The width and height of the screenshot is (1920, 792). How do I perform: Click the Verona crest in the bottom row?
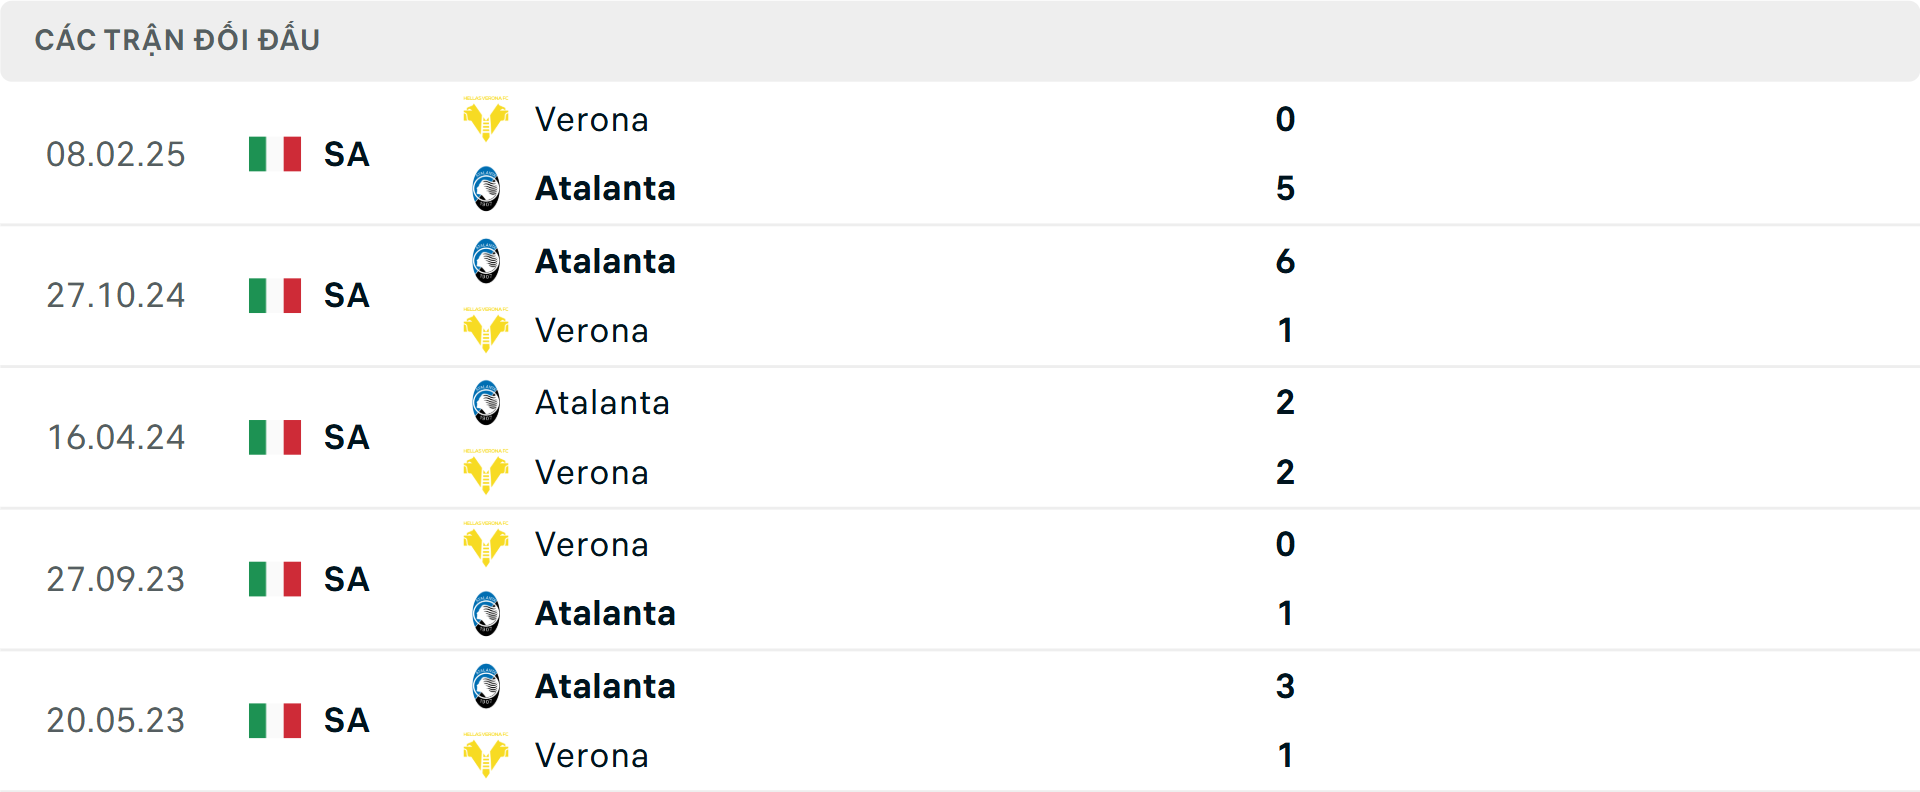(486, 756)
